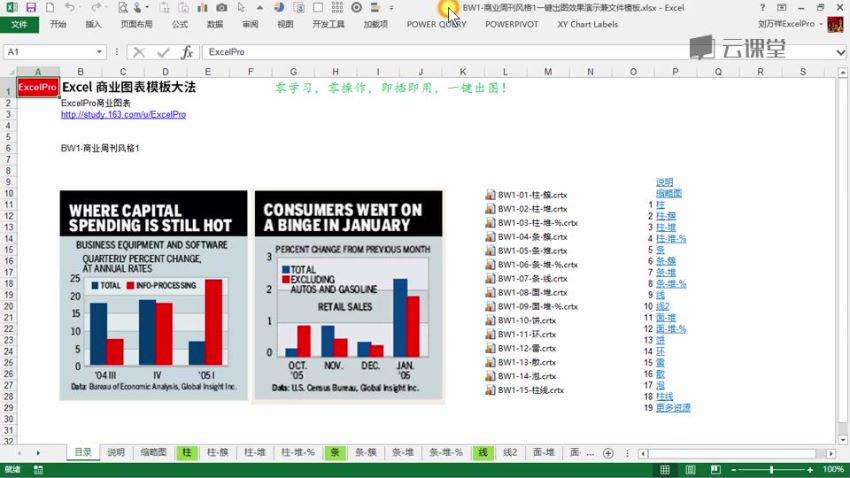This screenshot has width=850, height=478.
Task: Click the grid dots icon in toolbar
Action: coord(337,8)
